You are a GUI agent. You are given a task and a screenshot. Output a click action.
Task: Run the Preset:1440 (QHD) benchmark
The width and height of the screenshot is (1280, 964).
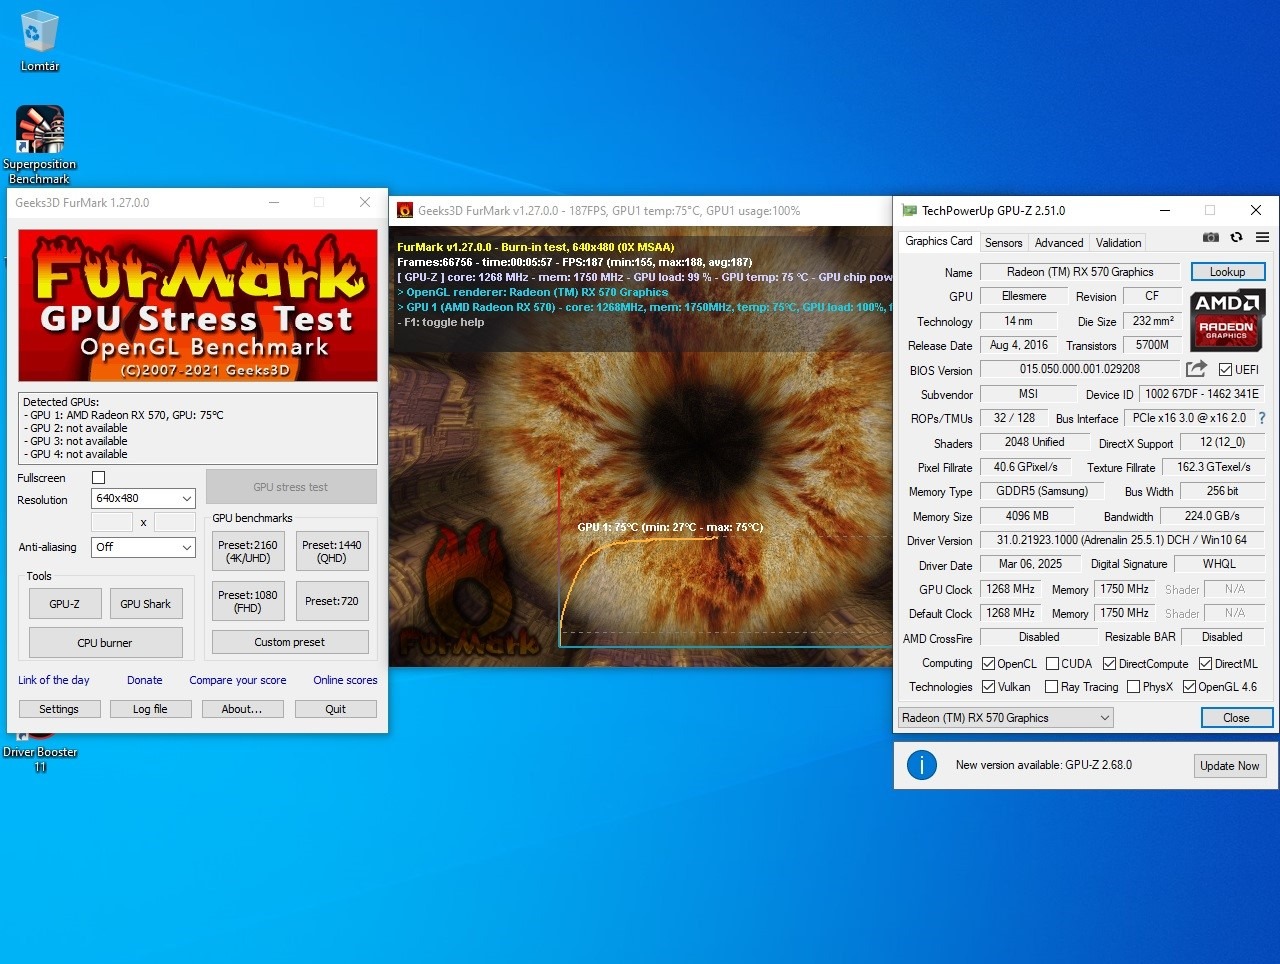pyautogui.click(x=332, y=552)
